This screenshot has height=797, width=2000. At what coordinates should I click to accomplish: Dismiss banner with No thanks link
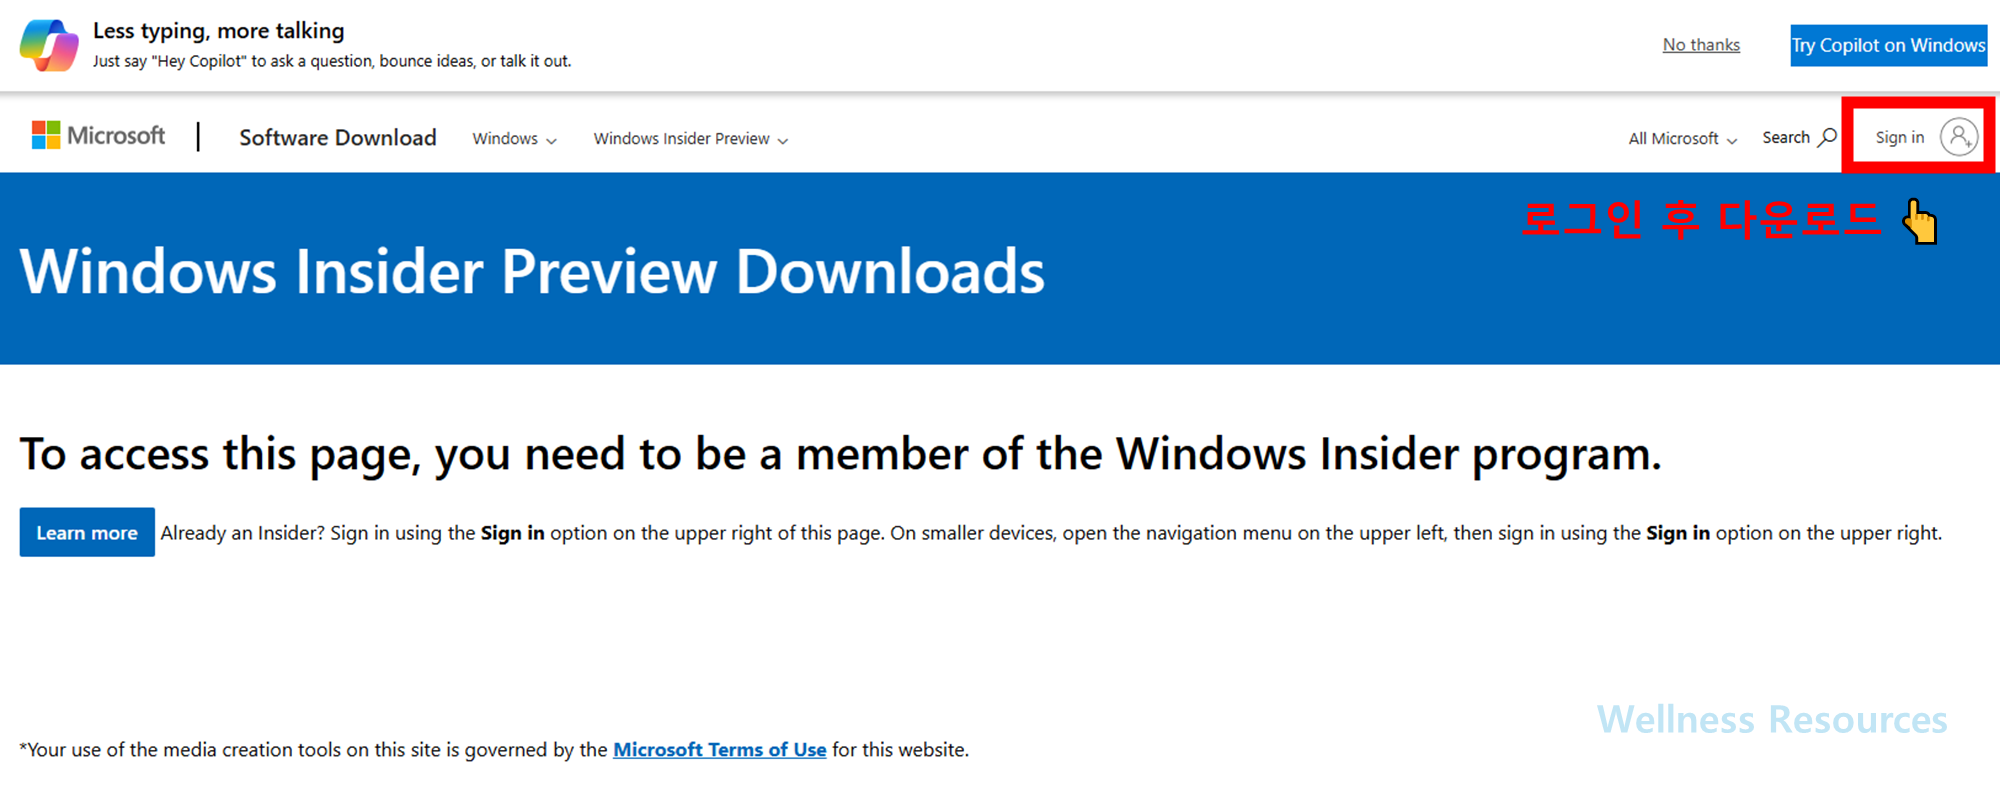point(1701,45)
